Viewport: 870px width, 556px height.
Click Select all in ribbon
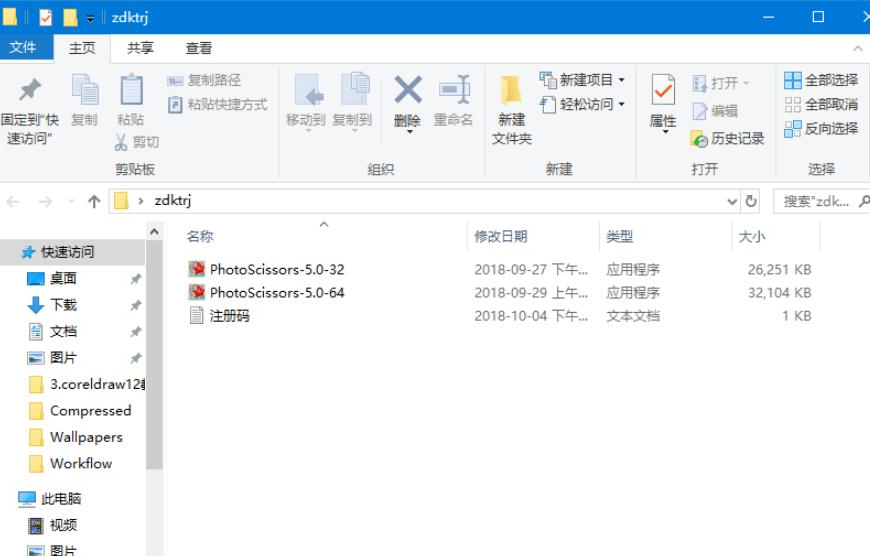821,80
